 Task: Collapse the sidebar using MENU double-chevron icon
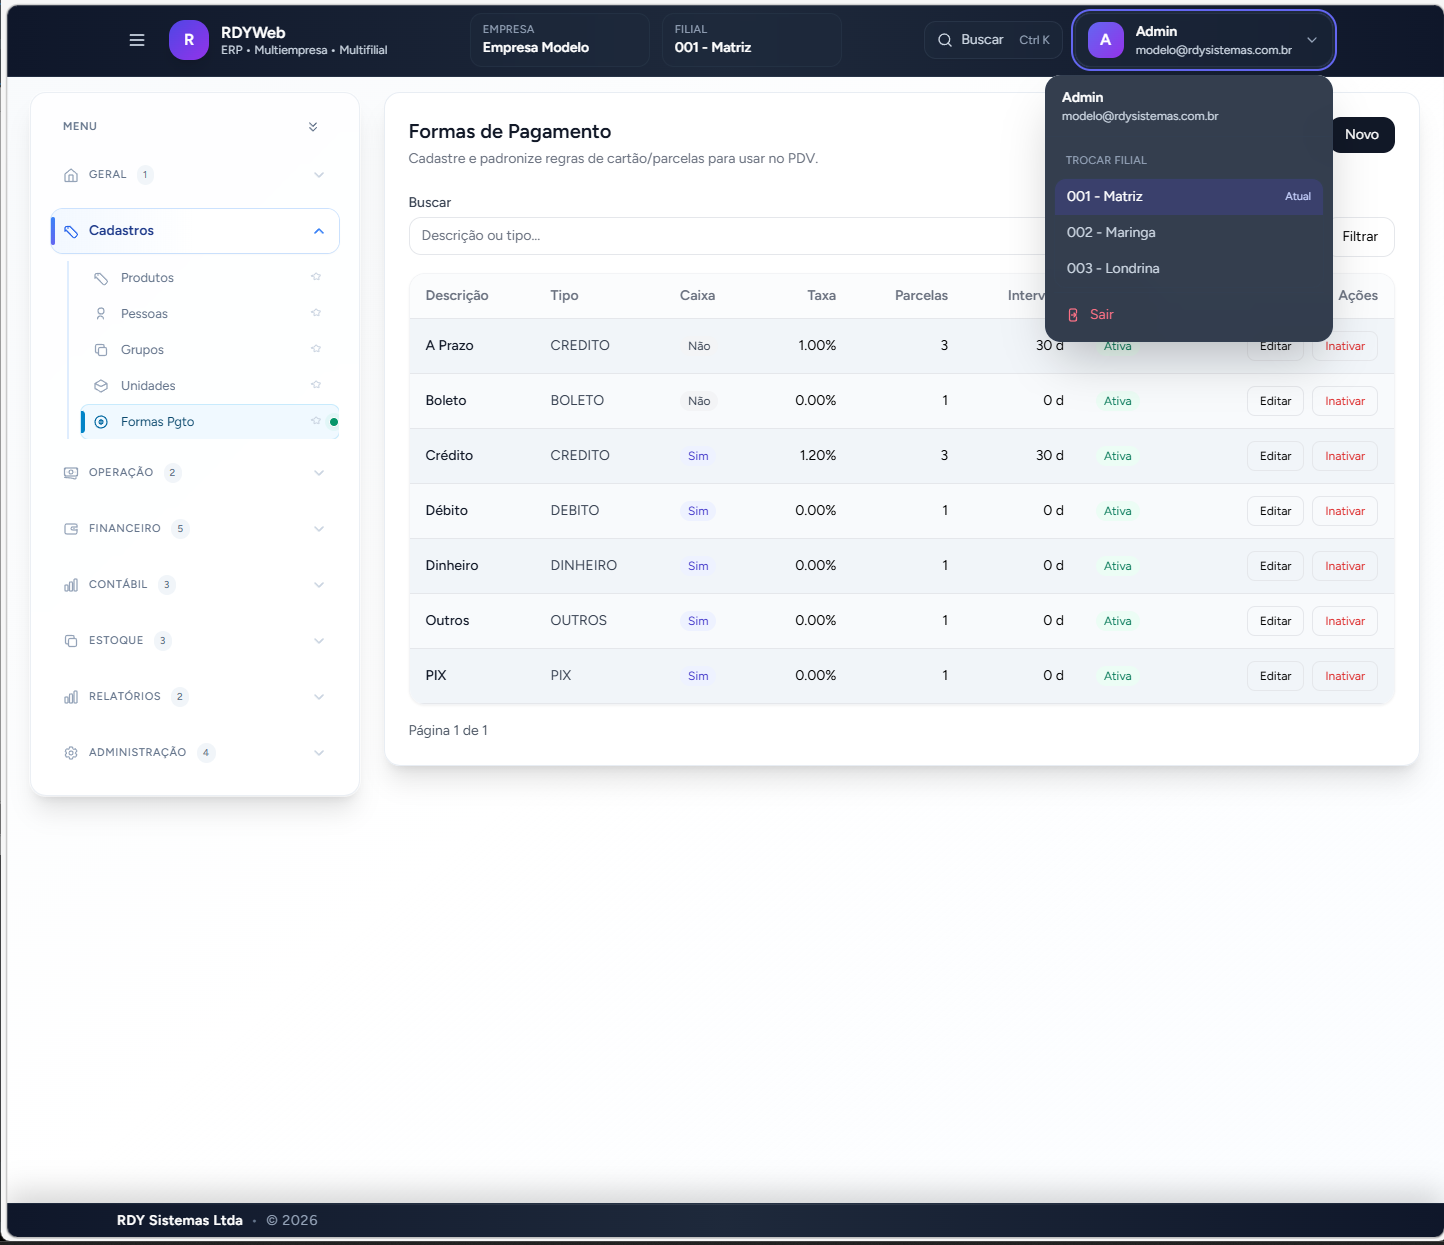[x=313, y=127]
